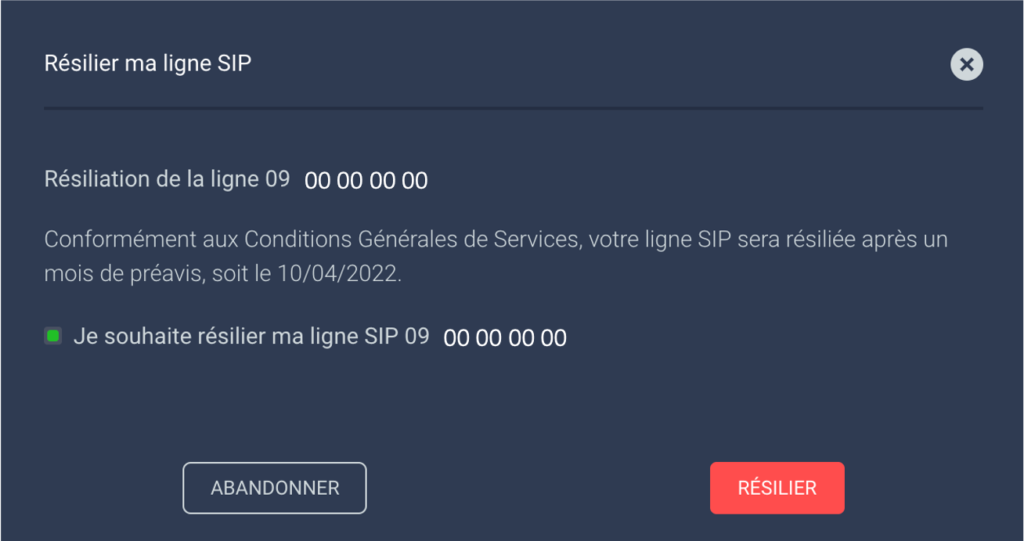Toggle the green SIP cancellation checkbox

point(54,336)
